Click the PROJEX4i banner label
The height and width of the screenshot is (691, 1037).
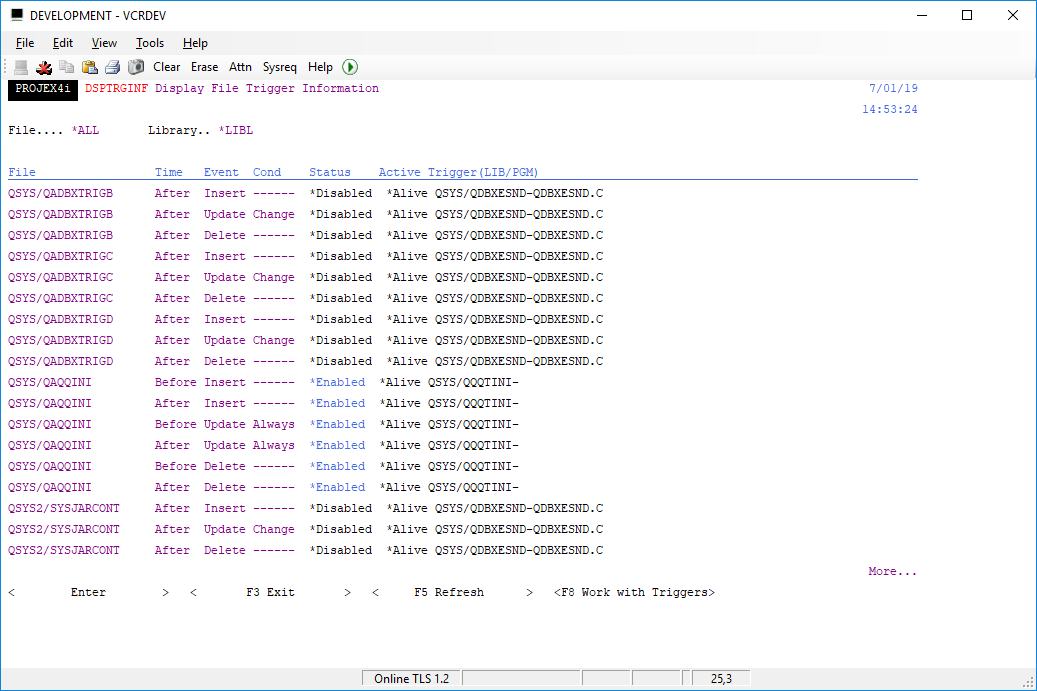43,89
